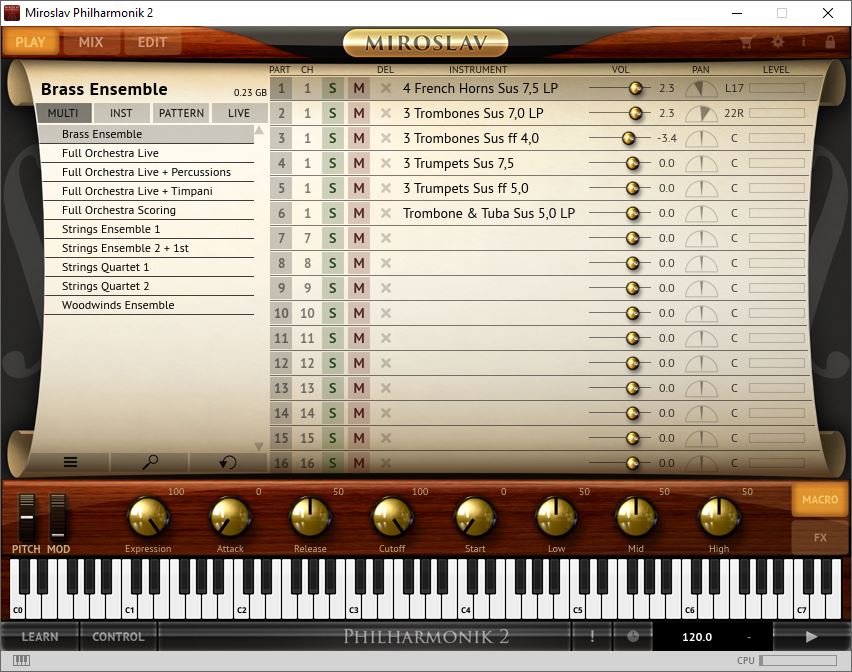The width and height of the screenshot is (852, 672).
Task: Load Woodwinds Ensemble multi
Action: coord(149,305)
